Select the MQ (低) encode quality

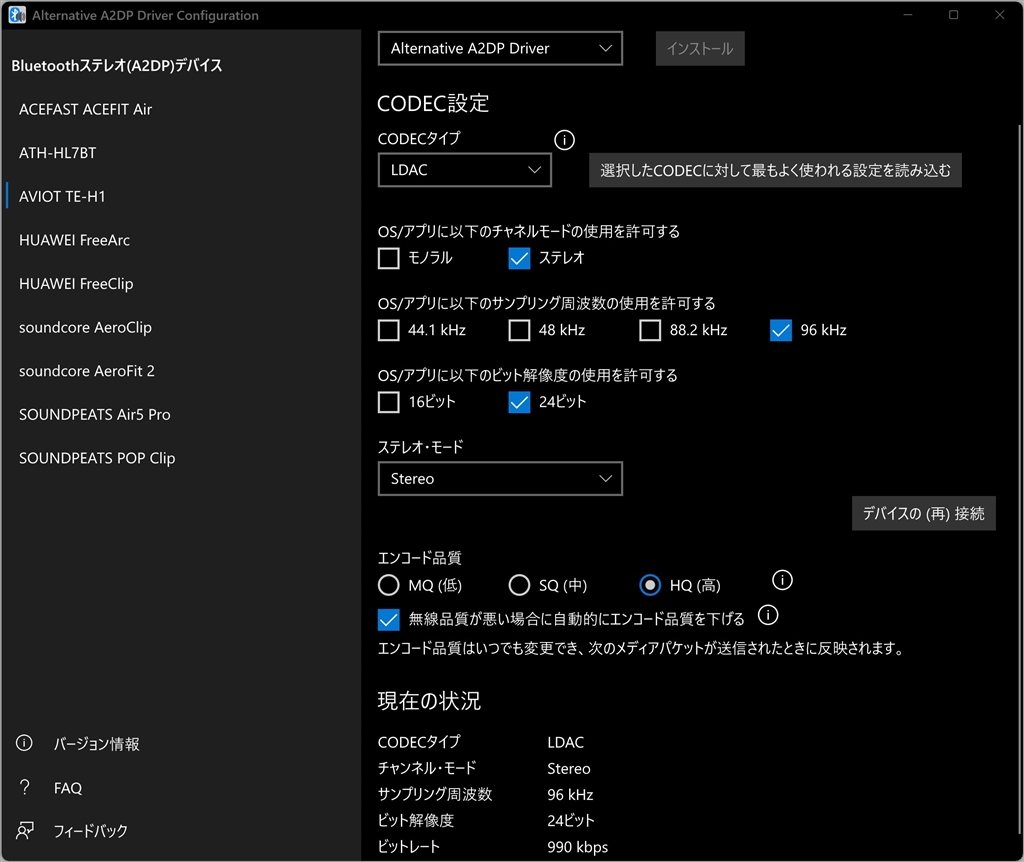[x=389, y=585]
